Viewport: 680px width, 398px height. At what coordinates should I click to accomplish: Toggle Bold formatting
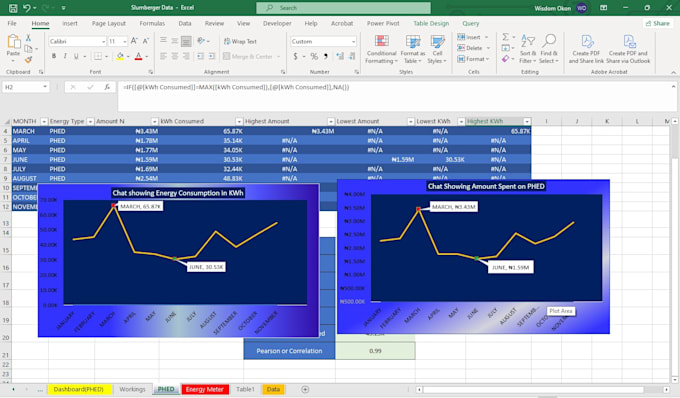54,56
